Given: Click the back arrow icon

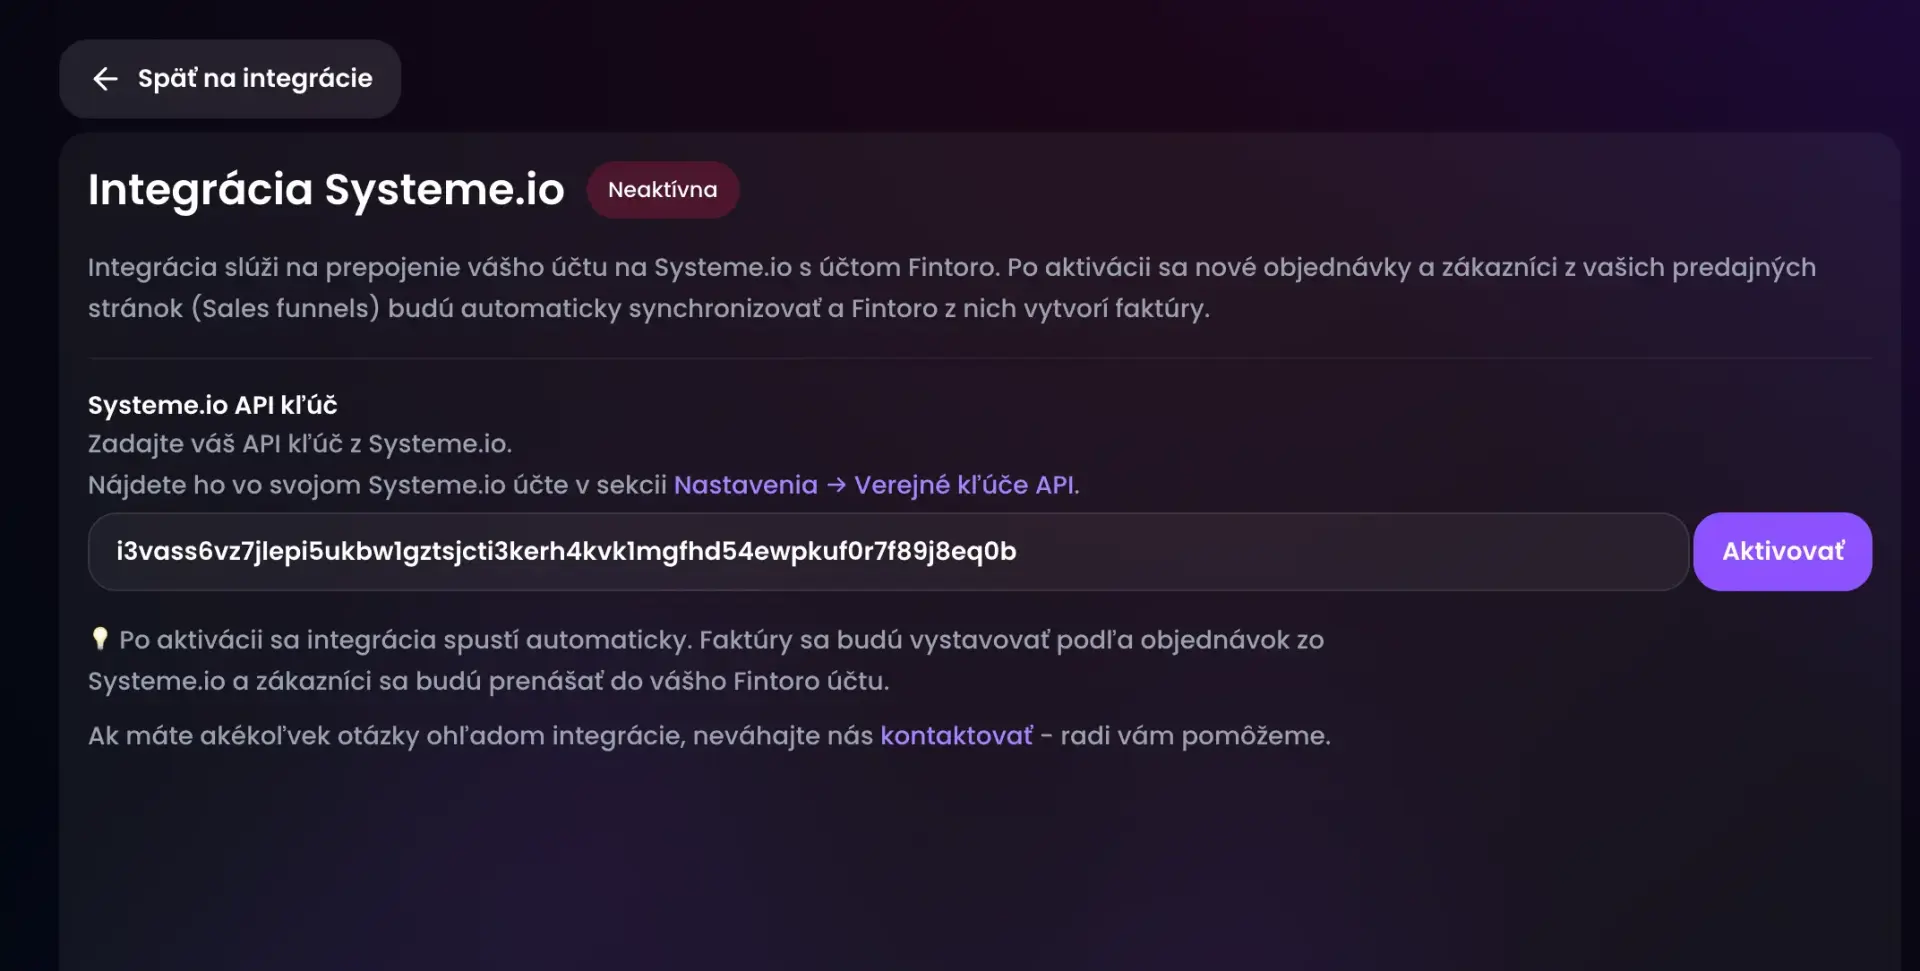Looking at the screenshot, I should pos(105,79).
